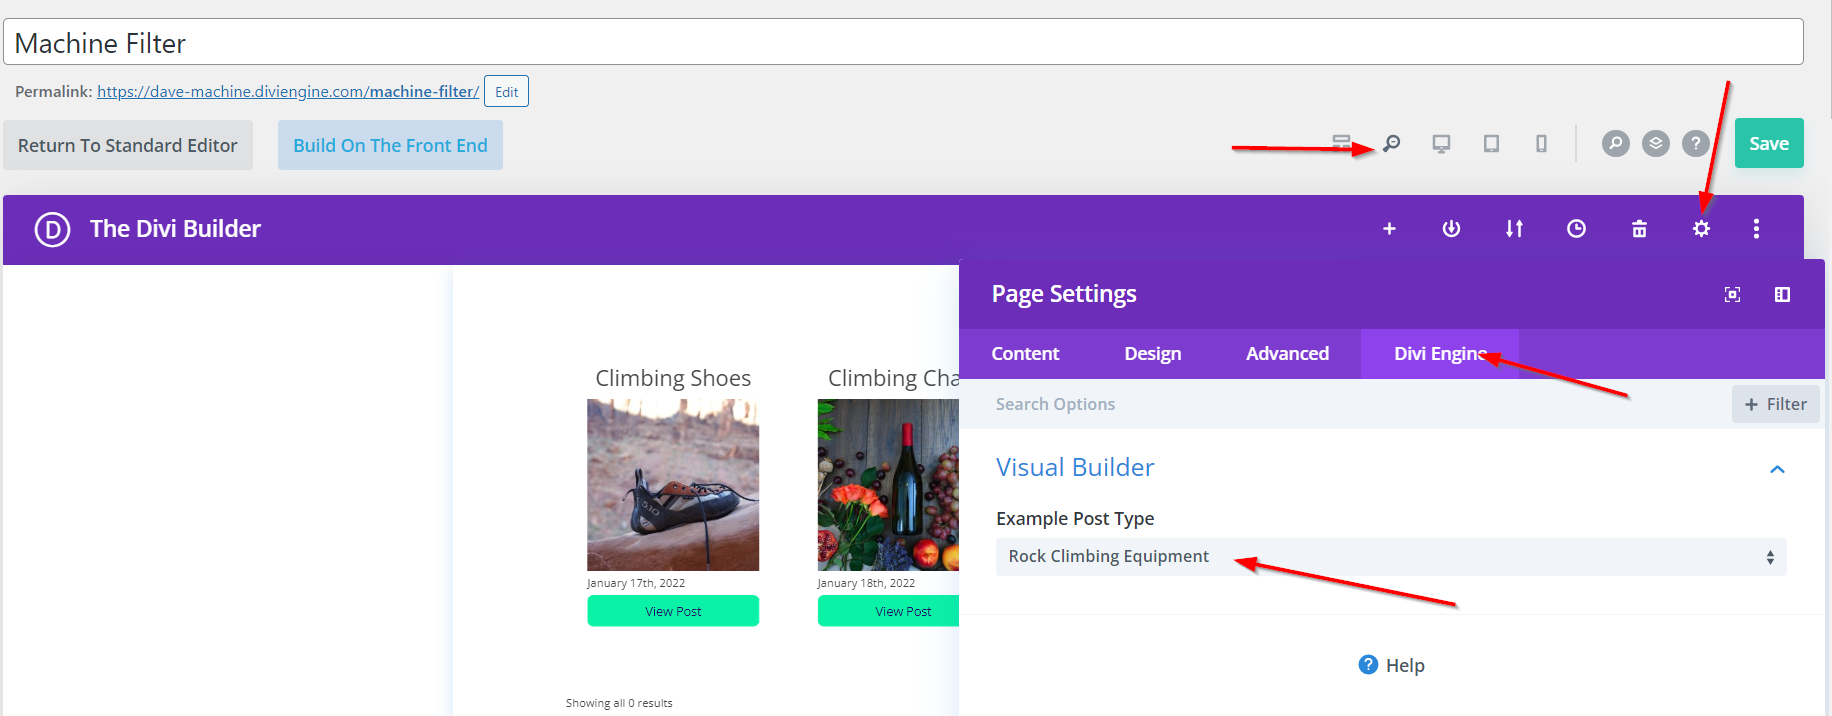Screen dimensions: 1832x716
Task: Switch to the Design tab
Action: click(x=1152, y=354)
